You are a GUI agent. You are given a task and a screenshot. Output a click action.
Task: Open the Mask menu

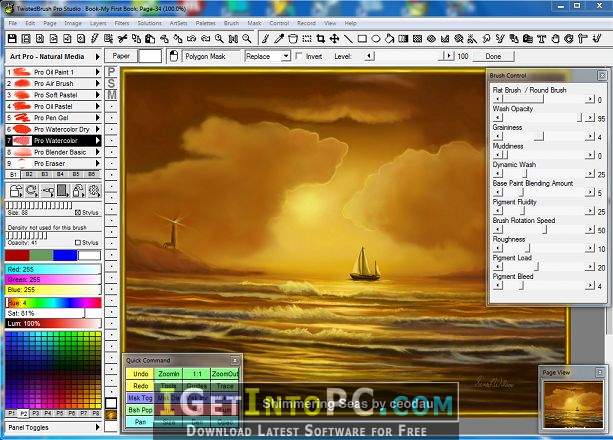[254, 23]
